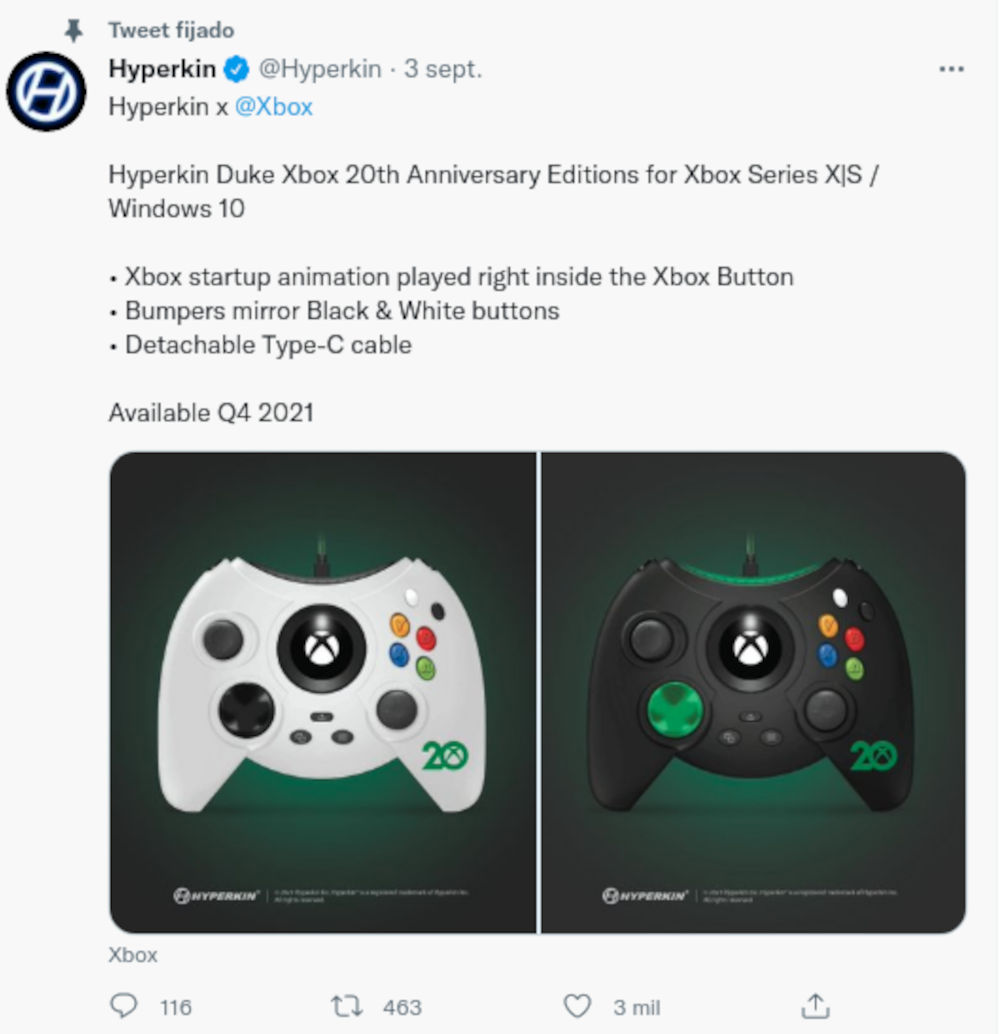Like the tweet with the heart icon
Screen dimensions: 1000x1034
579,1005
